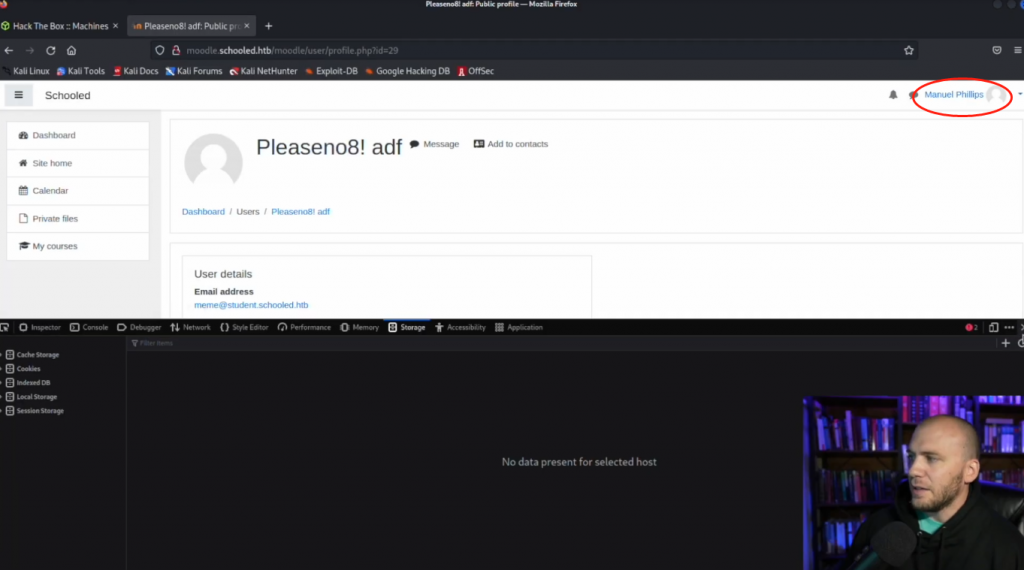The height and width of the screenshot is (570, 1024).
Task: Activate the devtools element picker
Action: (x=5, y=328)
